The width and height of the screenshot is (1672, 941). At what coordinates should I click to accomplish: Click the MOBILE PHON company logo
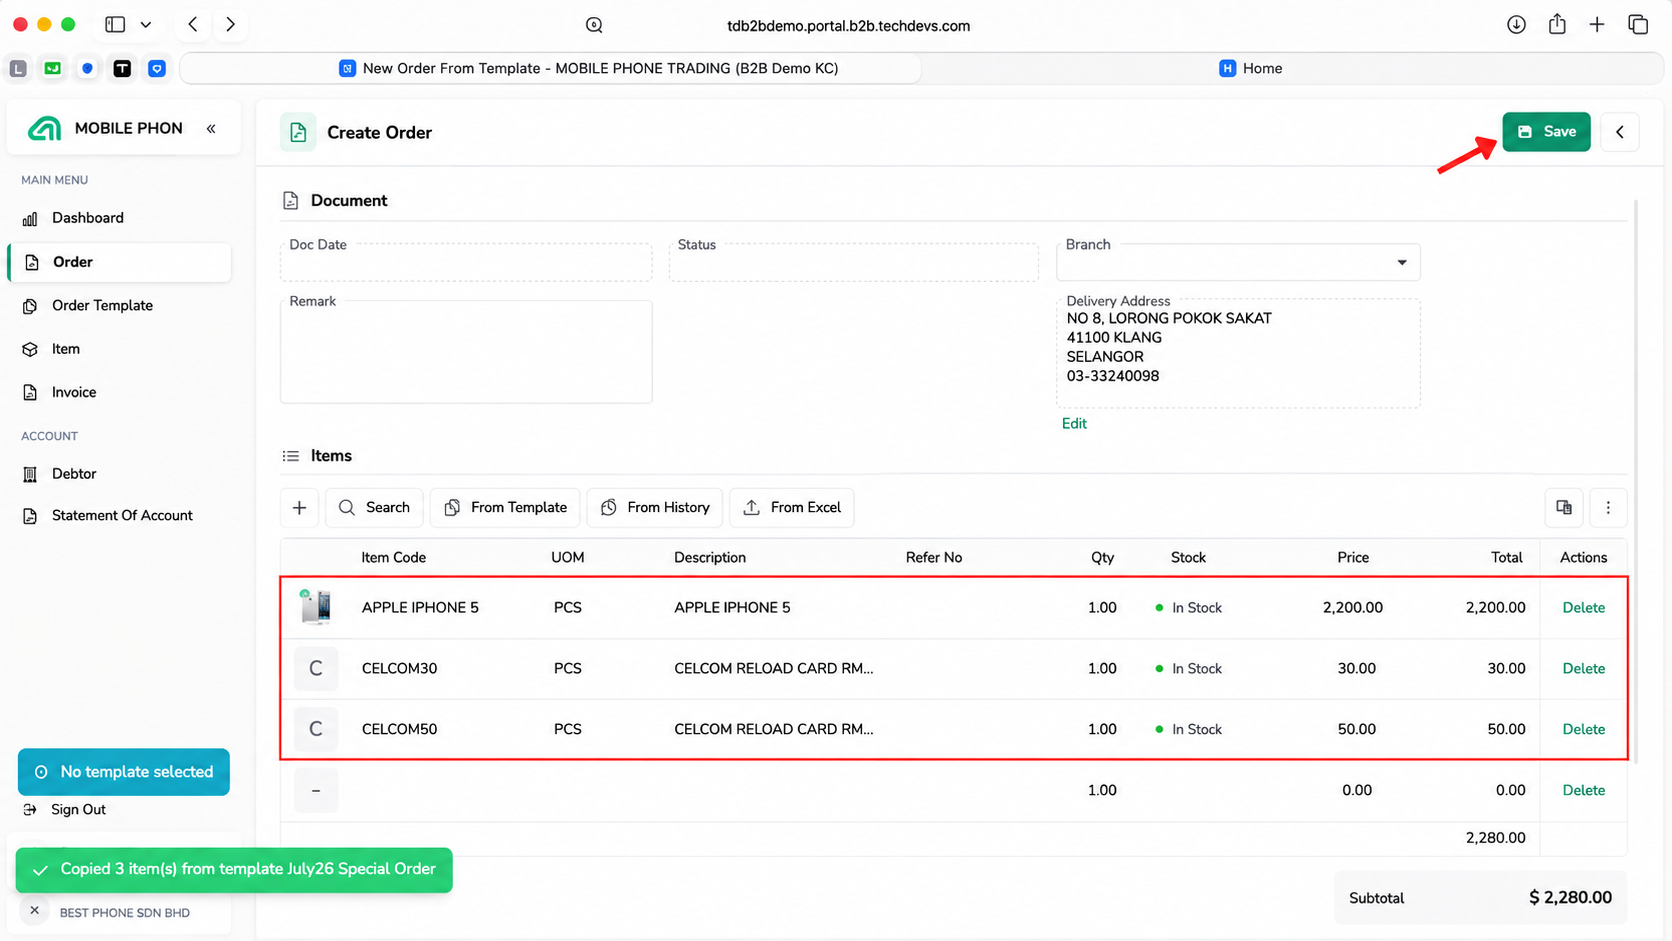tap(44, 129)
